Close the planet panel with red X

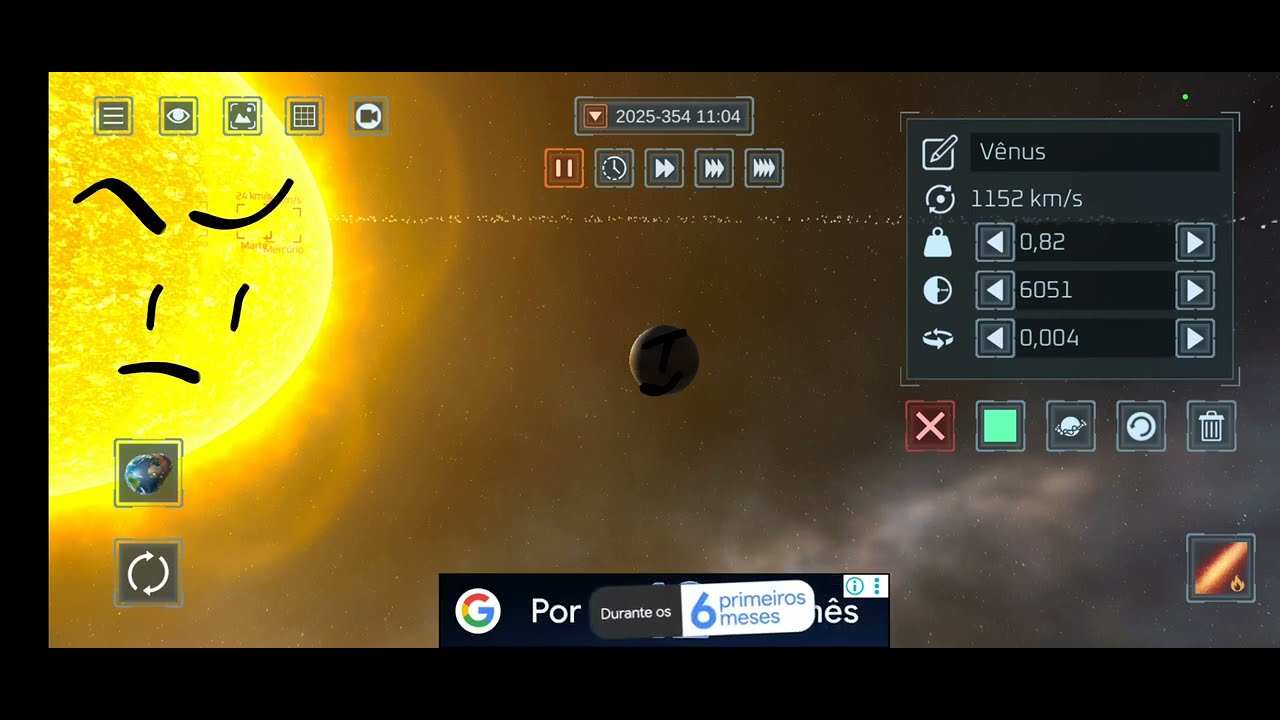[x=930, y=426]
